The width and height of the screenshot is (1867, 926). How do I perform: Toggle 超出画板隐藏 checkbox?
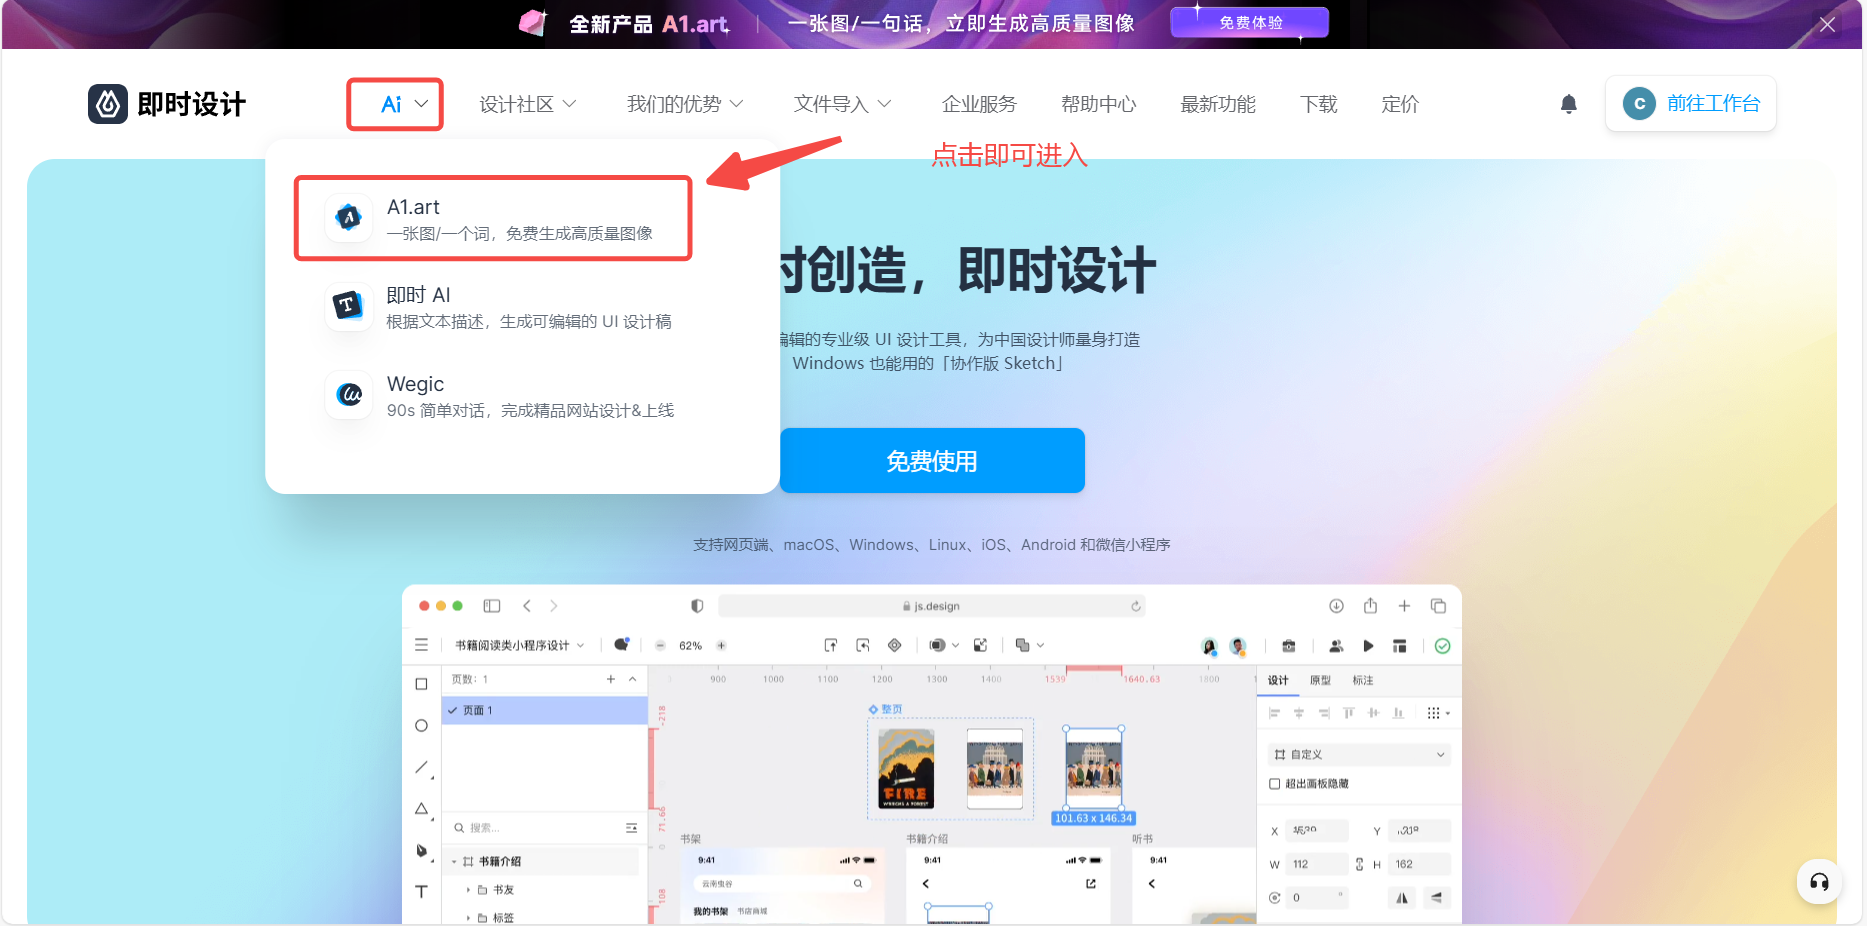tap(1275, 784)
